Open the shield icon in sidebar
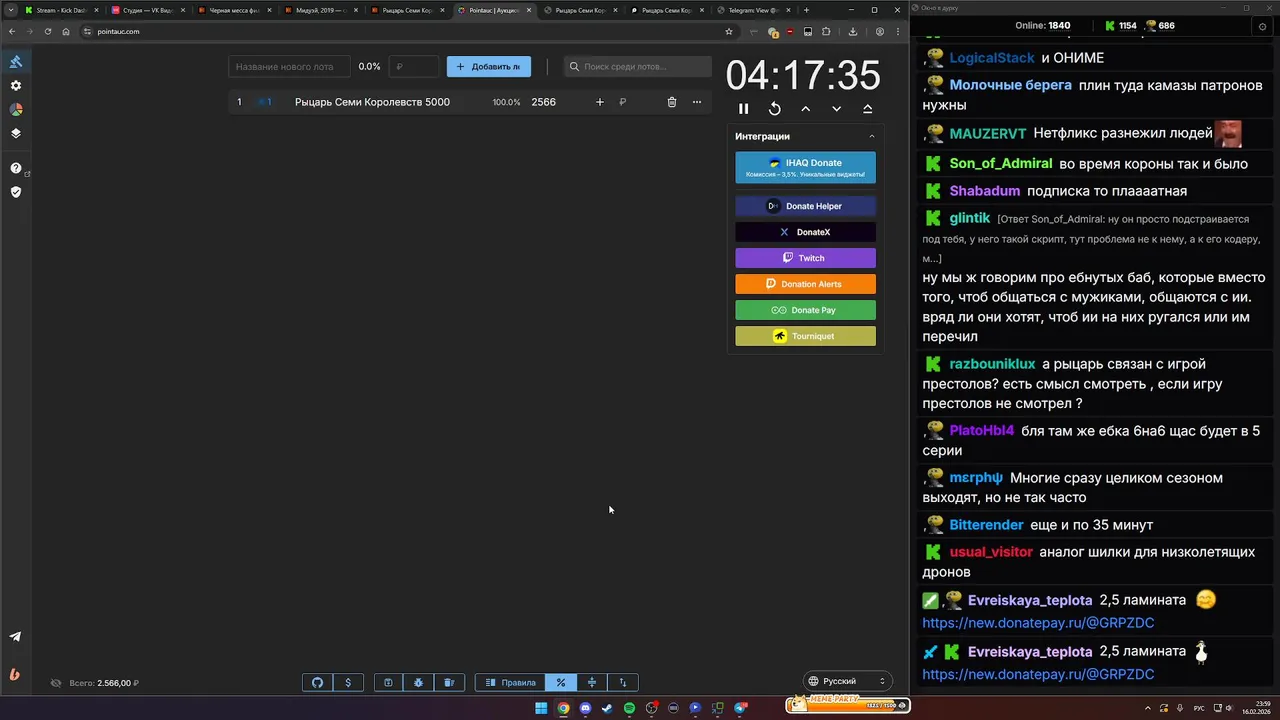Image resolution: width=1280 pixels, height=720 pixels. 16,192
